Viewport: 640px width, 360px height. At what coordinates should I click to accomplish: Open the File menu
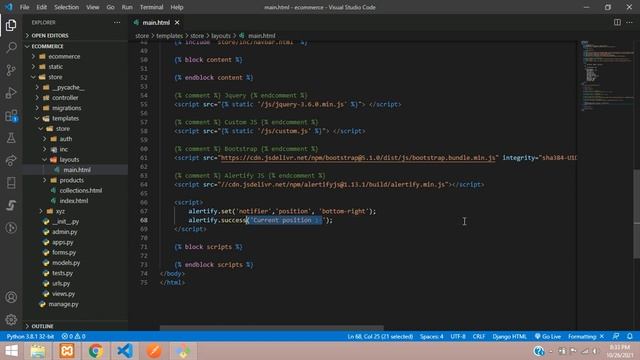pyautogui.click(x=24, y=7)
